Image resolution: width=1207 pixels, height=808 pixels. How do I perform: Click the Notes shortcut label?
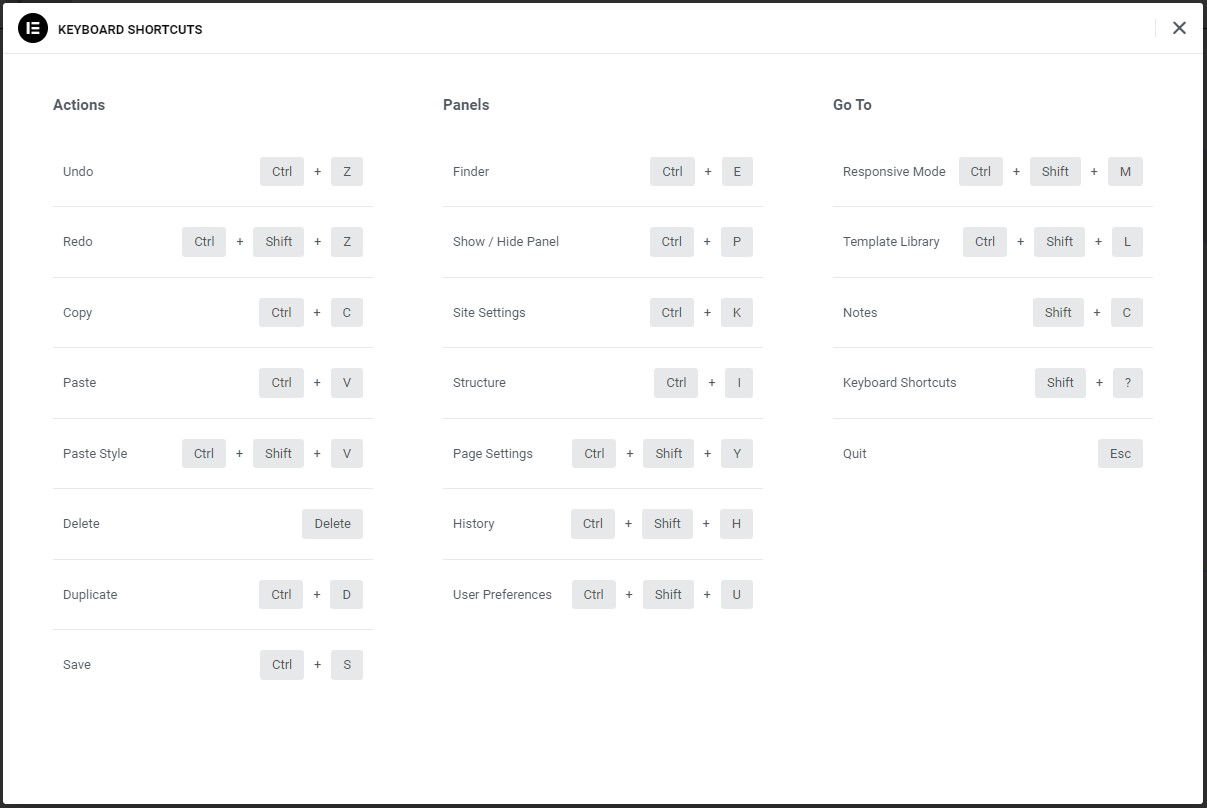click(x=859, y=312)
